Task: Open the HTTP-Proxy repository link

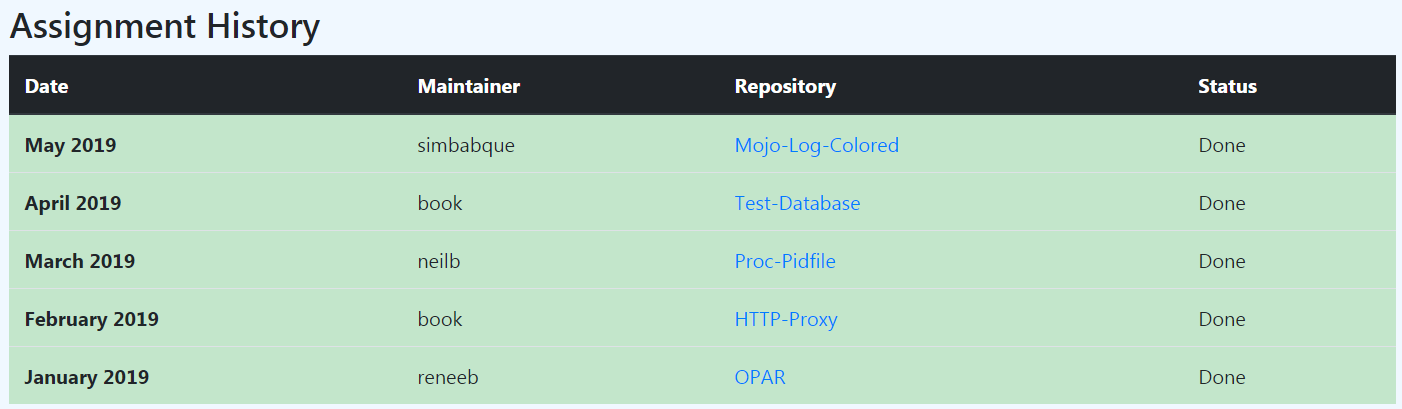Action: pyautogui.click(x=786, y=319)
